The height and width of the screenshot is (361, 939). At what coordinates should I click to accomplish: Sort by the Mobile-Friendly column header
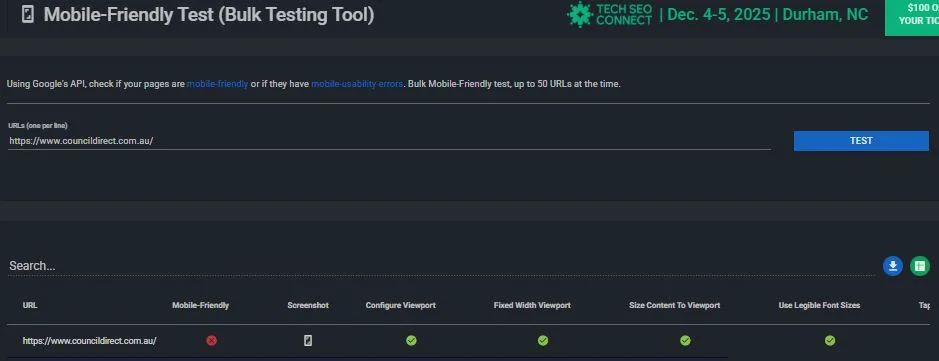point(201,305)
